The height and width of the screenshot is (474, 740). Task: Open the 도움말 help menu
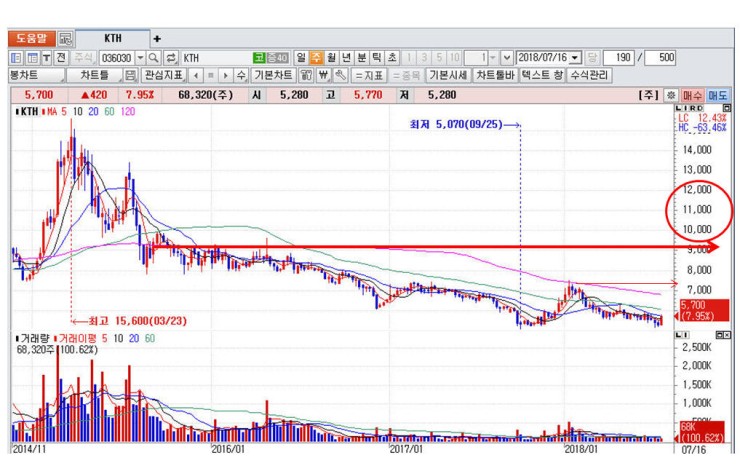(x=29, y=39)
